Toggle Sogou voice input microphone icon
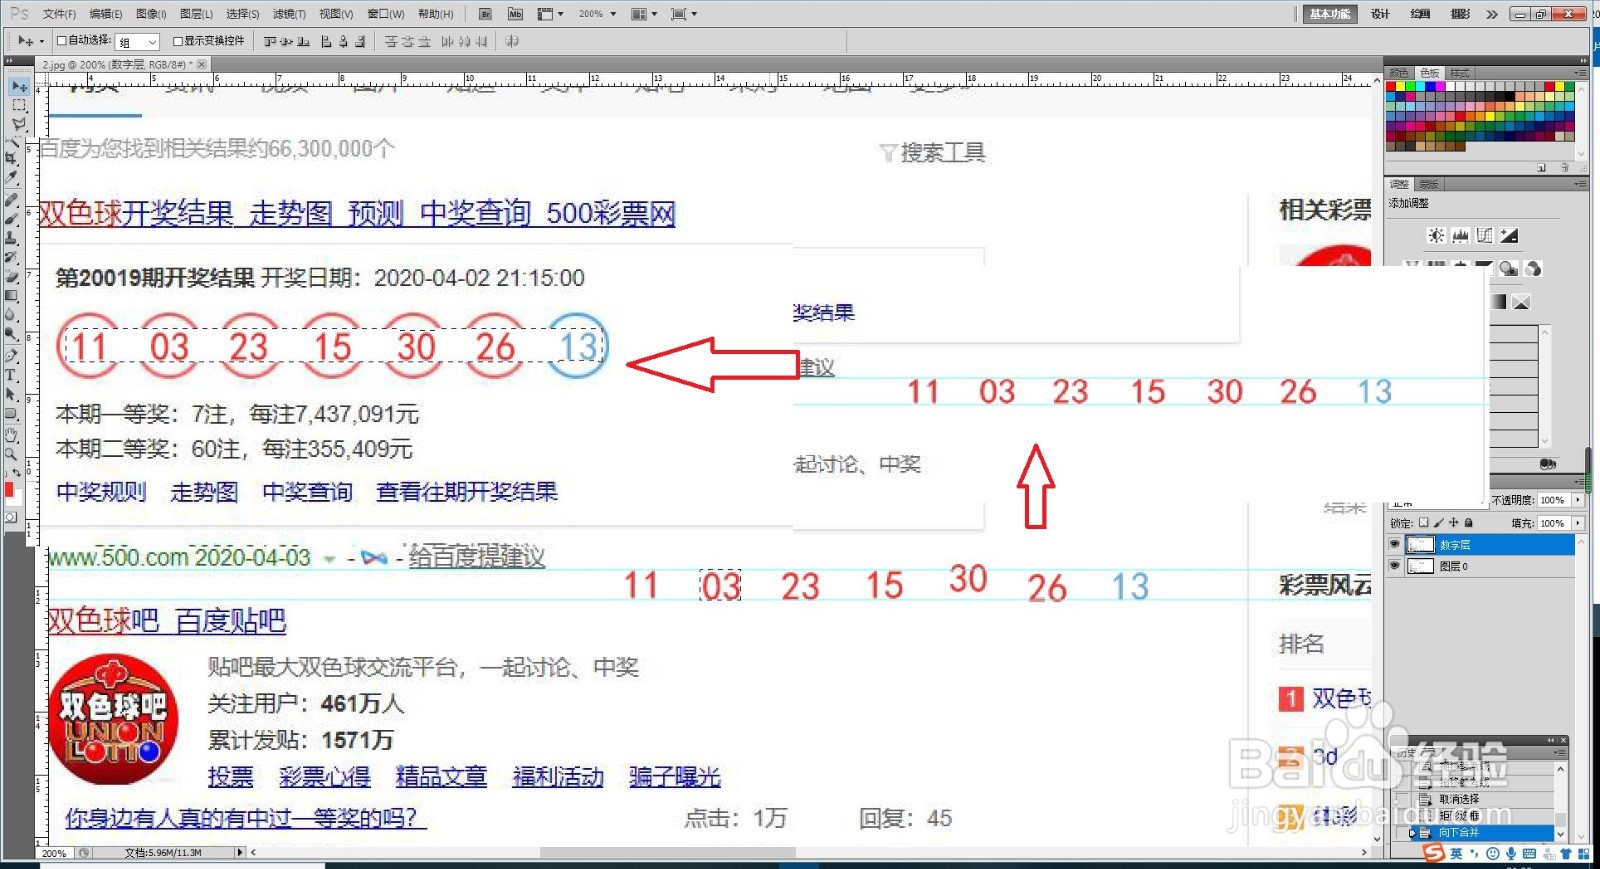Screen dimensions: 1600x869 pyautogui.click(x=1511, y=853)
